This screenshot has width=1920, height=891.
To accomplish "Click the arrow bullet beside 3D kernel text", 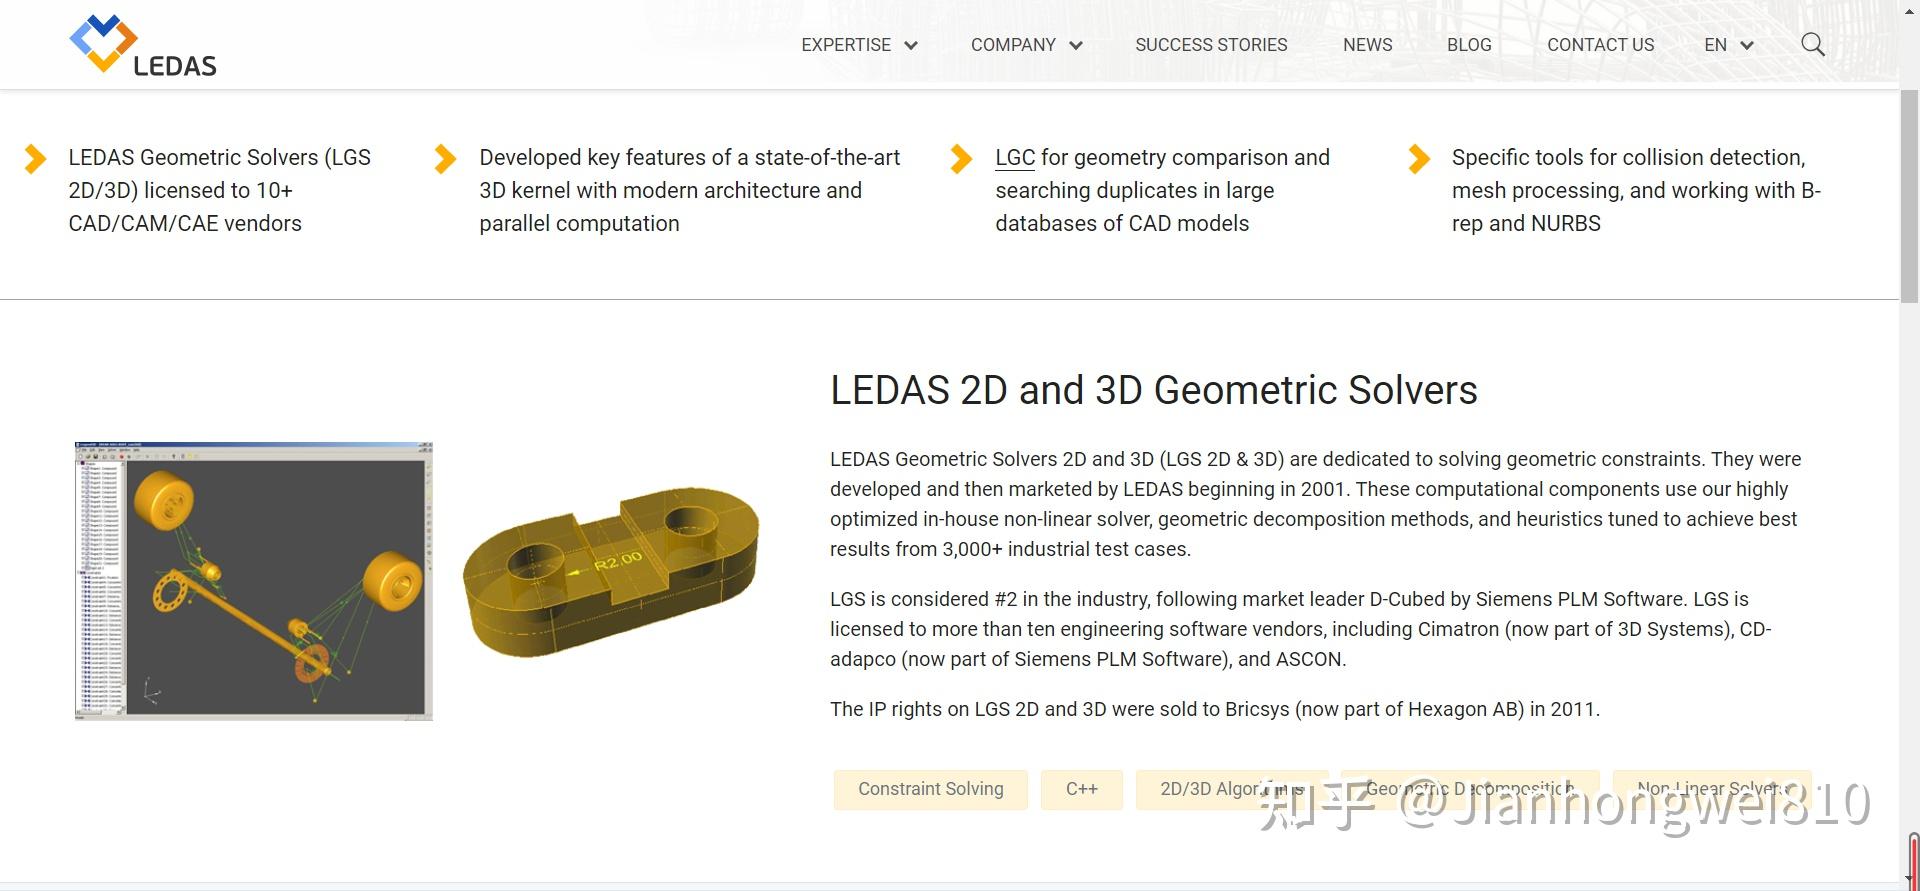I will click(x=445, y=159).
